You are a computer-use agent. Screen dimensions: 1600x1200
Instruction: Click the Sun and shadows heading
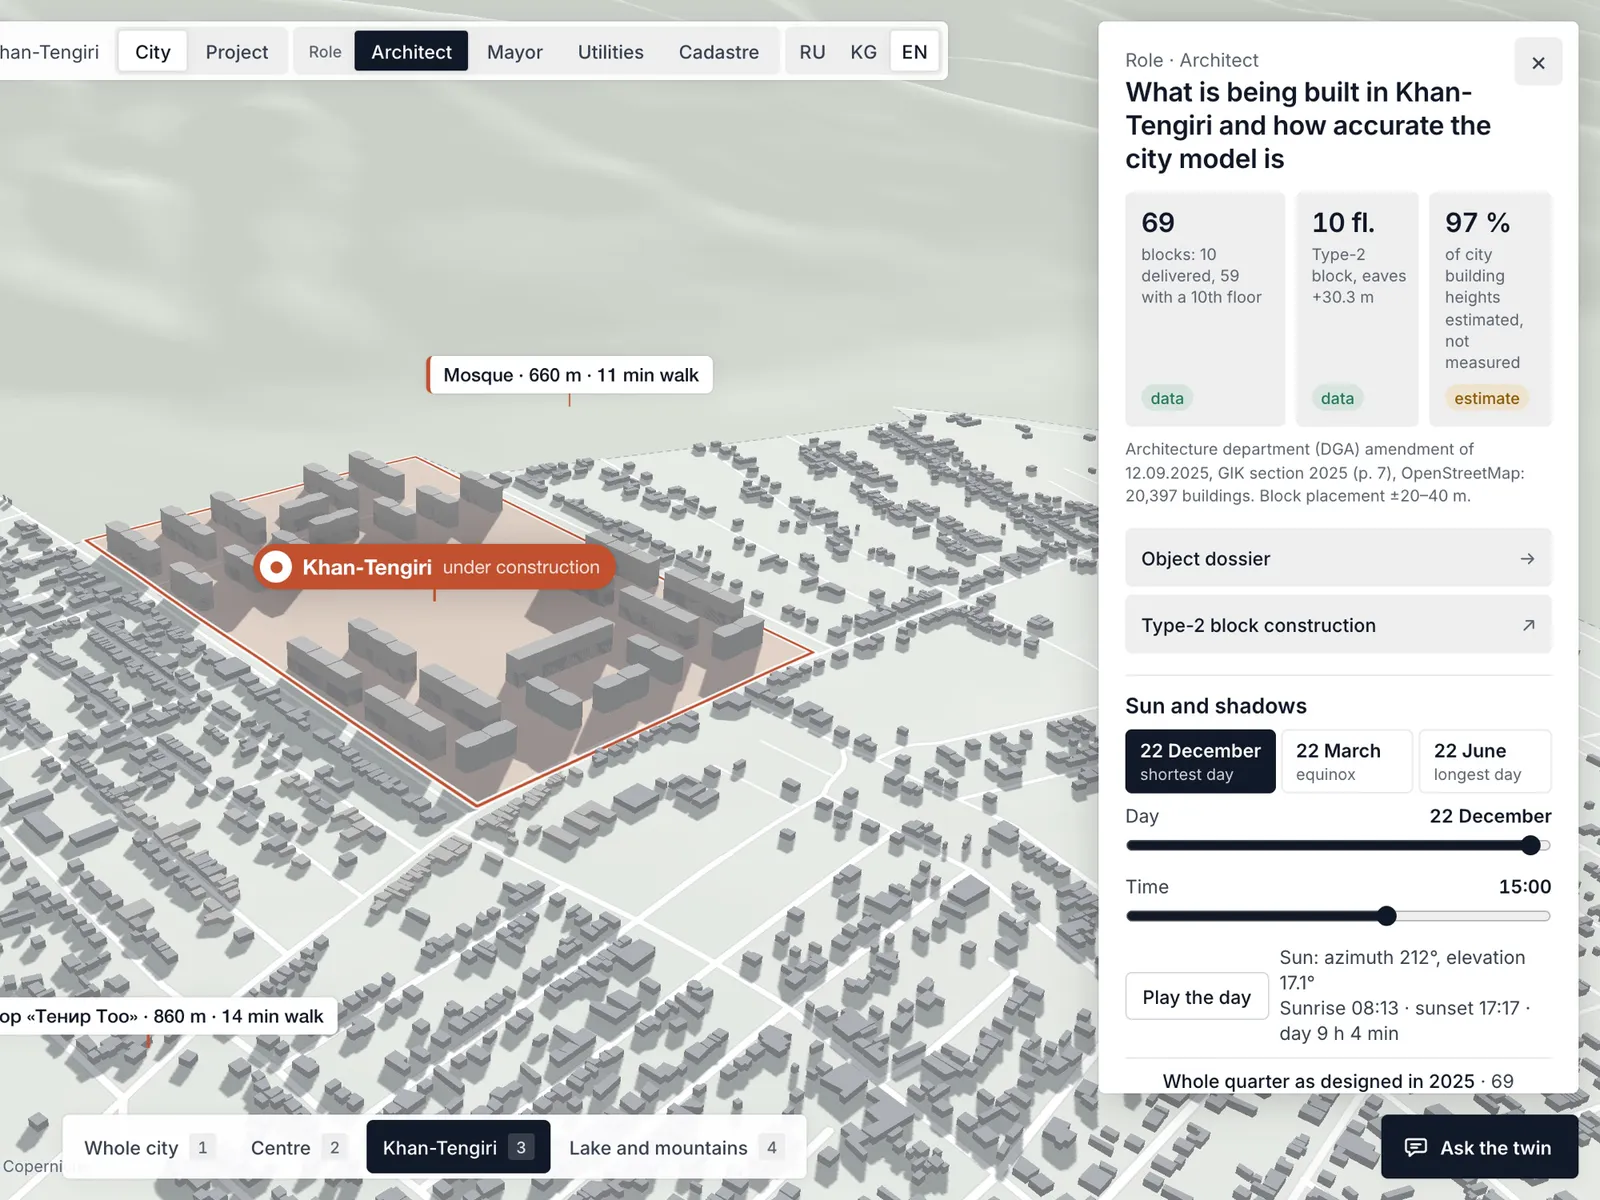click(1216, 705)
